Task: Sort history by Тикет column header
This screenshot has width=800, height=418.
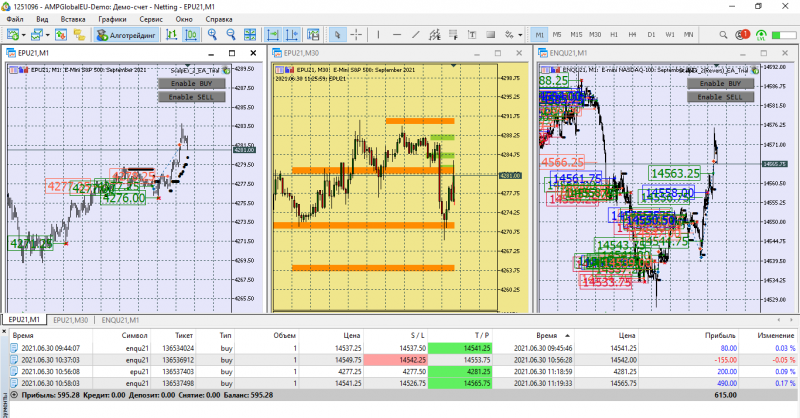Action: (184, 335)
